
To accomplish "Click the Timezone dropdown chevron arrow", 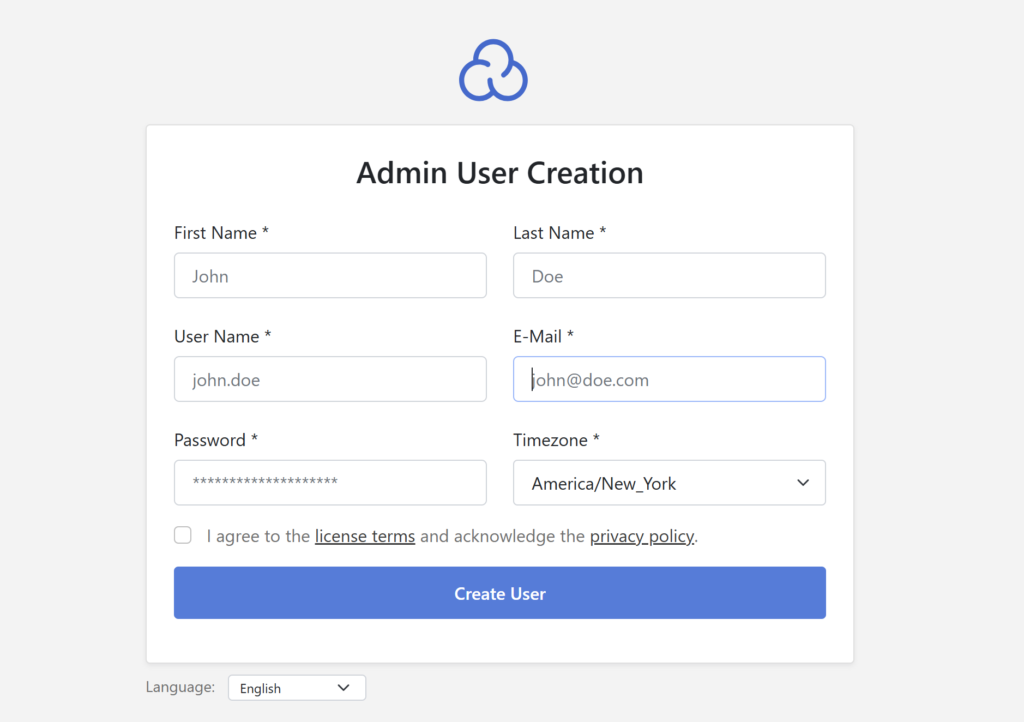I will coord(802,482).
